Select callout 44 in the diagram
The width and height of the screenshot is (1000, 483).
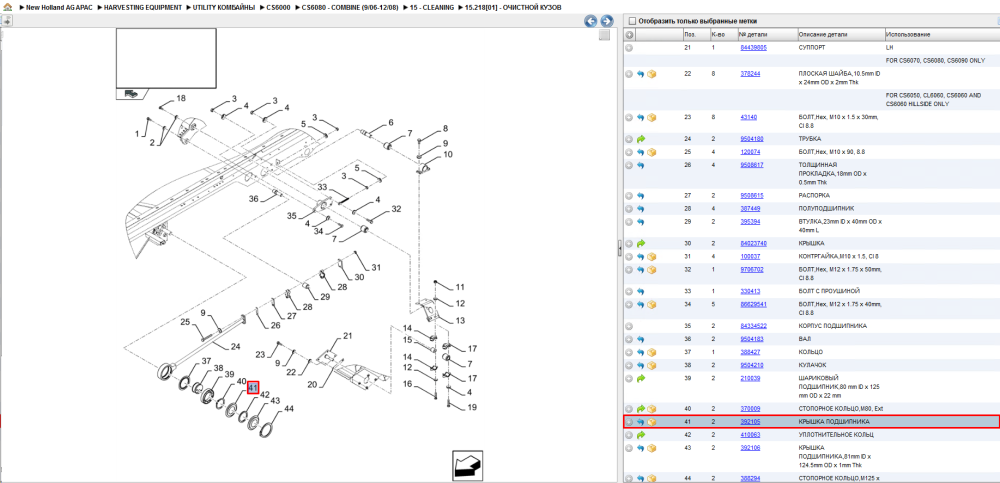click(x=288, y=408)
